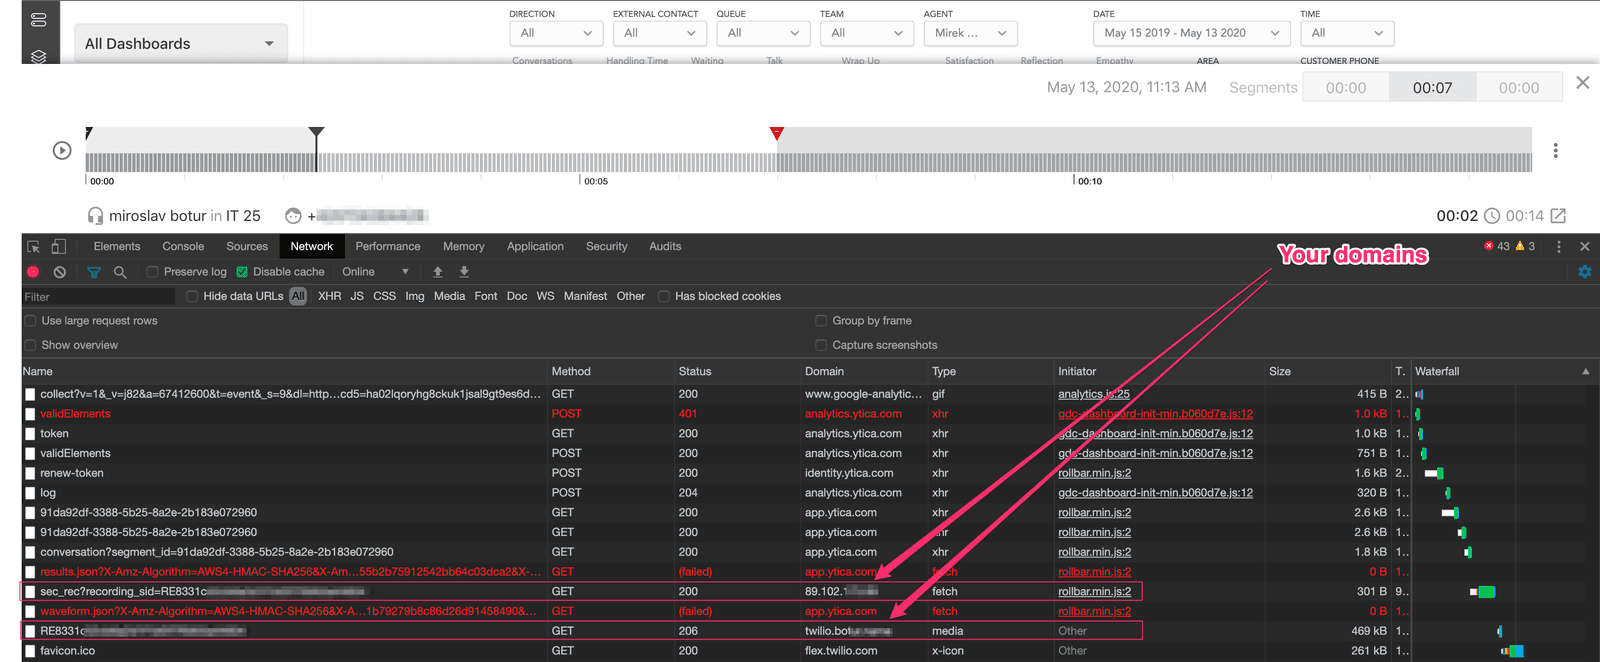
Task: Toggle the network filter funnel icon
Action: (94, 272)
